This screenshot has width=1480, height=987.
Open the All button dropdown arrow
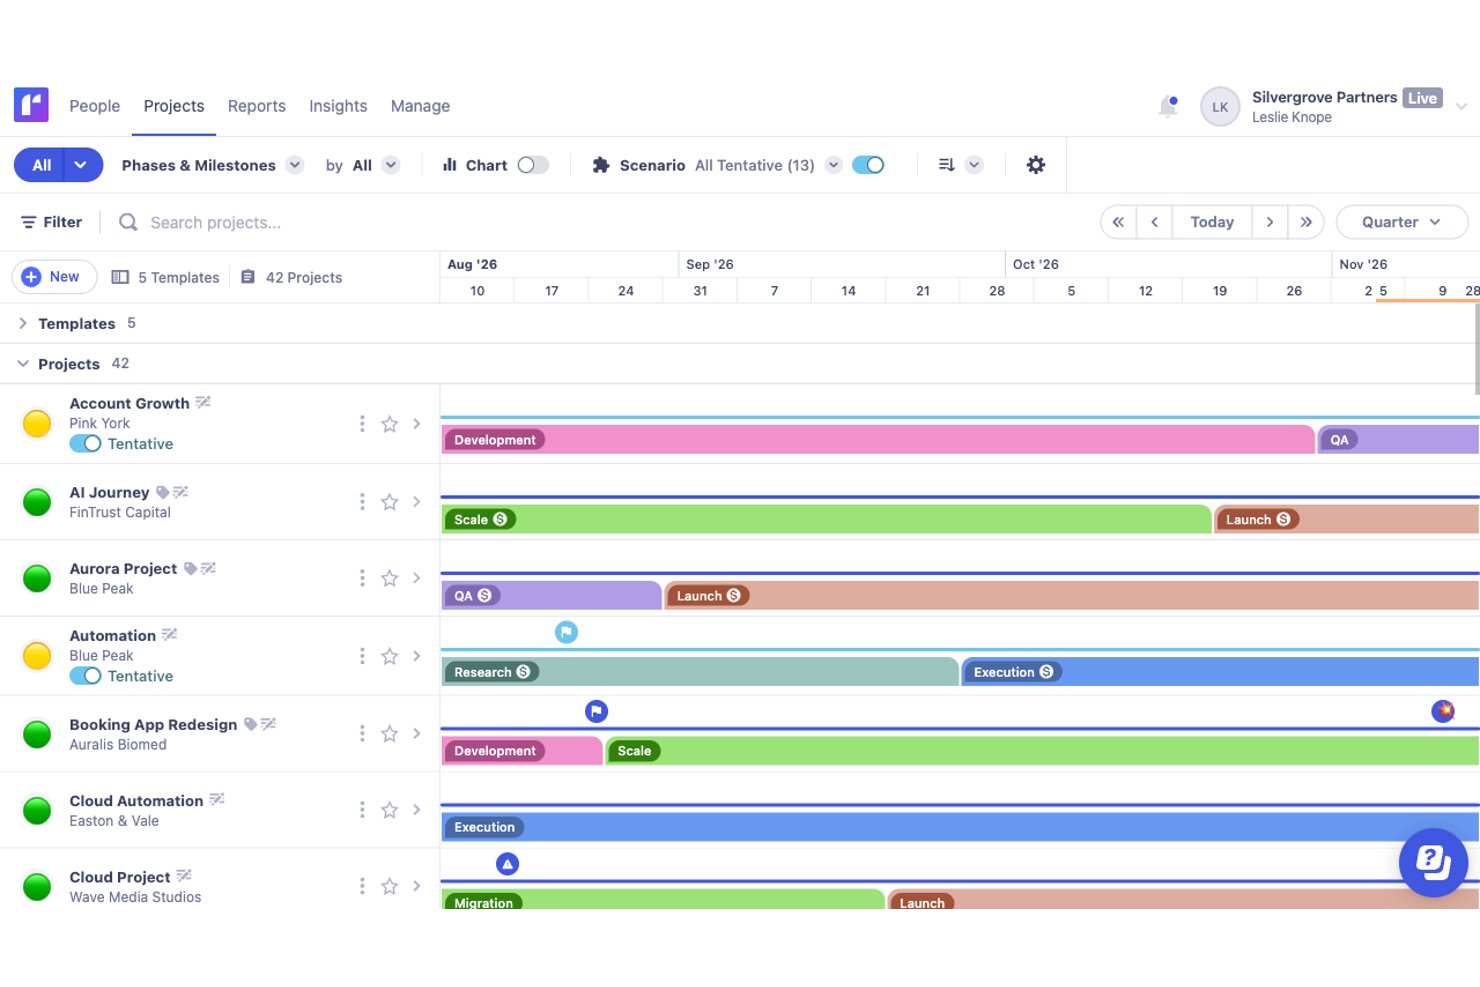click(x=82, y=165)
